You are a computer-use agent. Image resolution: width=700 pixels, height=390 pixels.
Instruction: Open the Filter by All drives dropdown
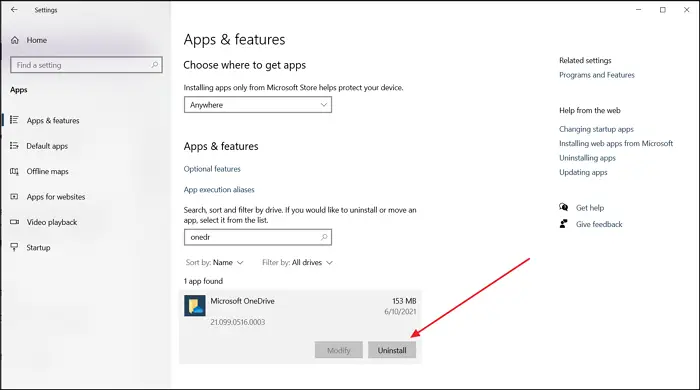click(297, 262)
